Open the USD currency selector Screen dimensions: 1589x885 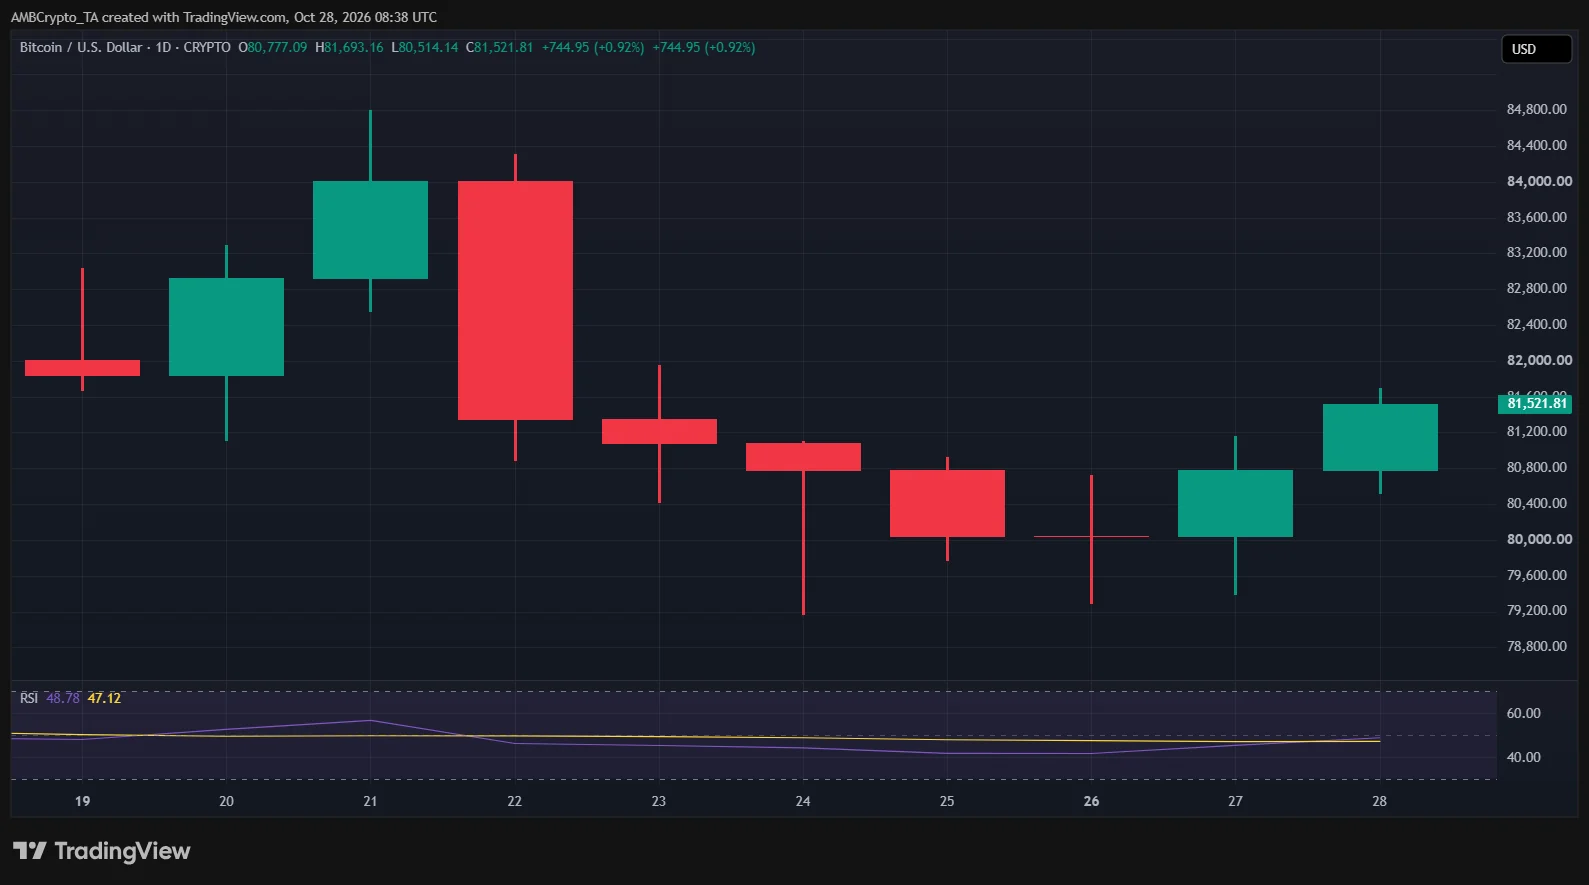(x=1536, y=49)
